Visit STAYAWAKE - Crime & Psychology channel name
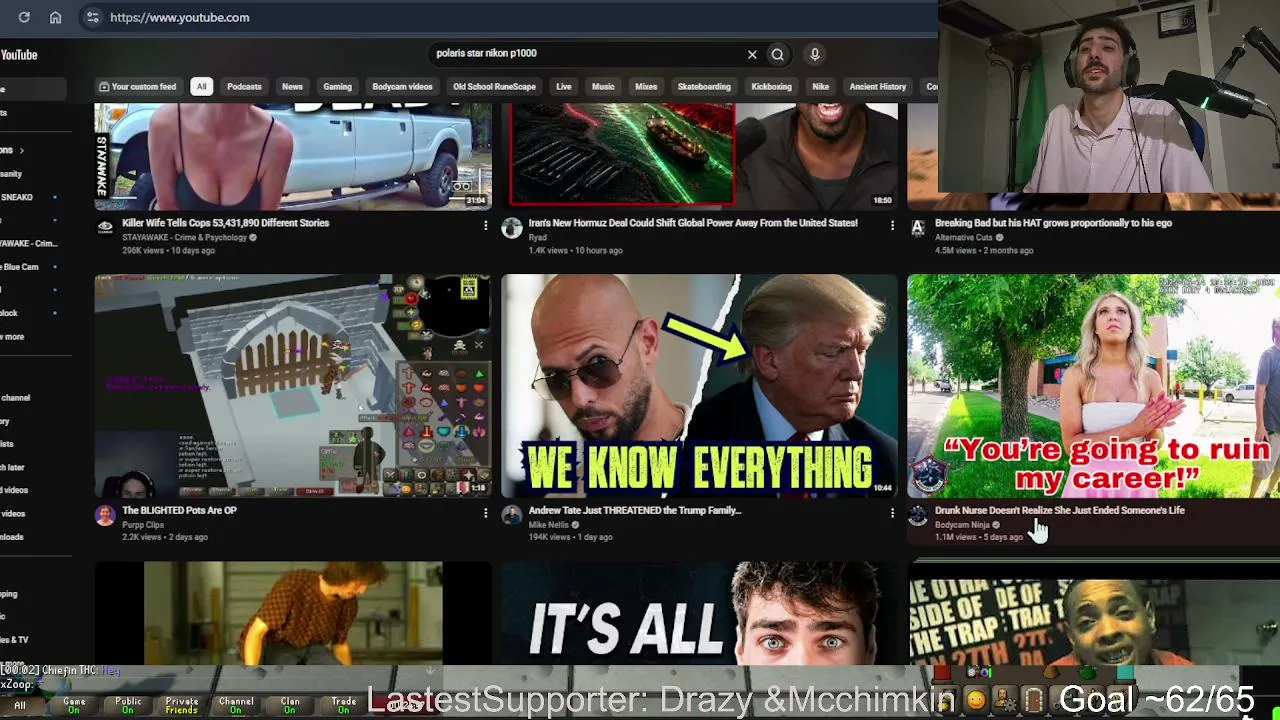1280x720 pixels. [184, 238]
